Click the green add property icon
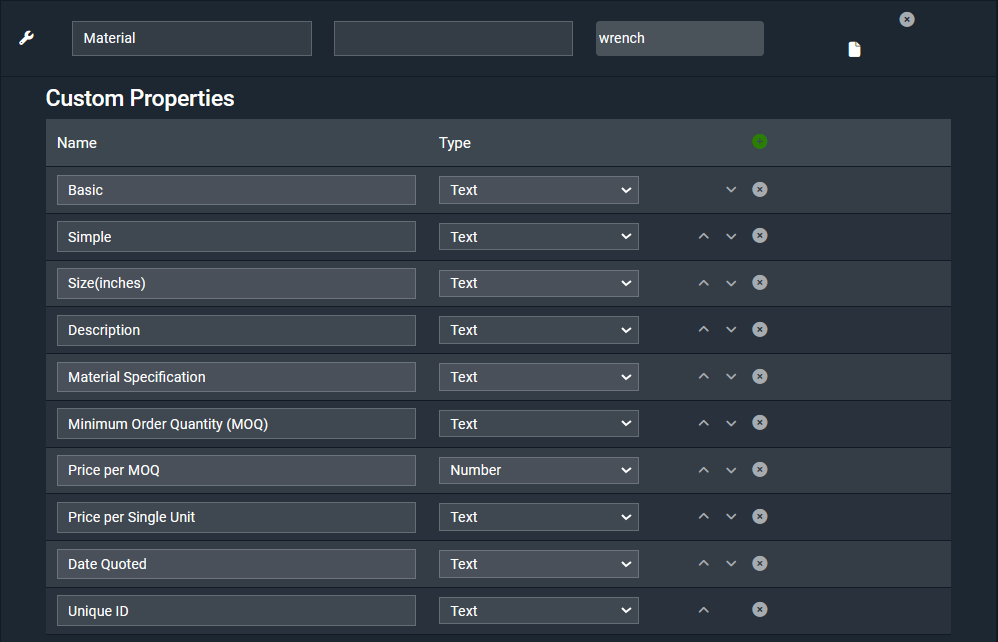 pyautogui.click(x=759, y=142)
